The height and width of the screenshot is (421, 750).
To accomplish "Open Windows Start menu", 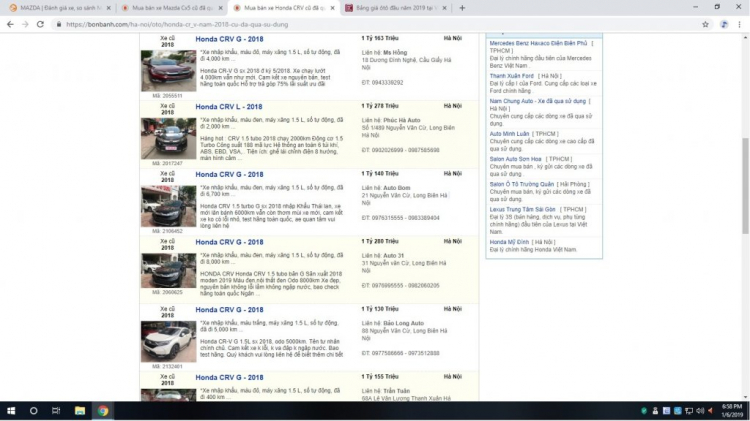I will pyautogui.click(x=11, y=410).
